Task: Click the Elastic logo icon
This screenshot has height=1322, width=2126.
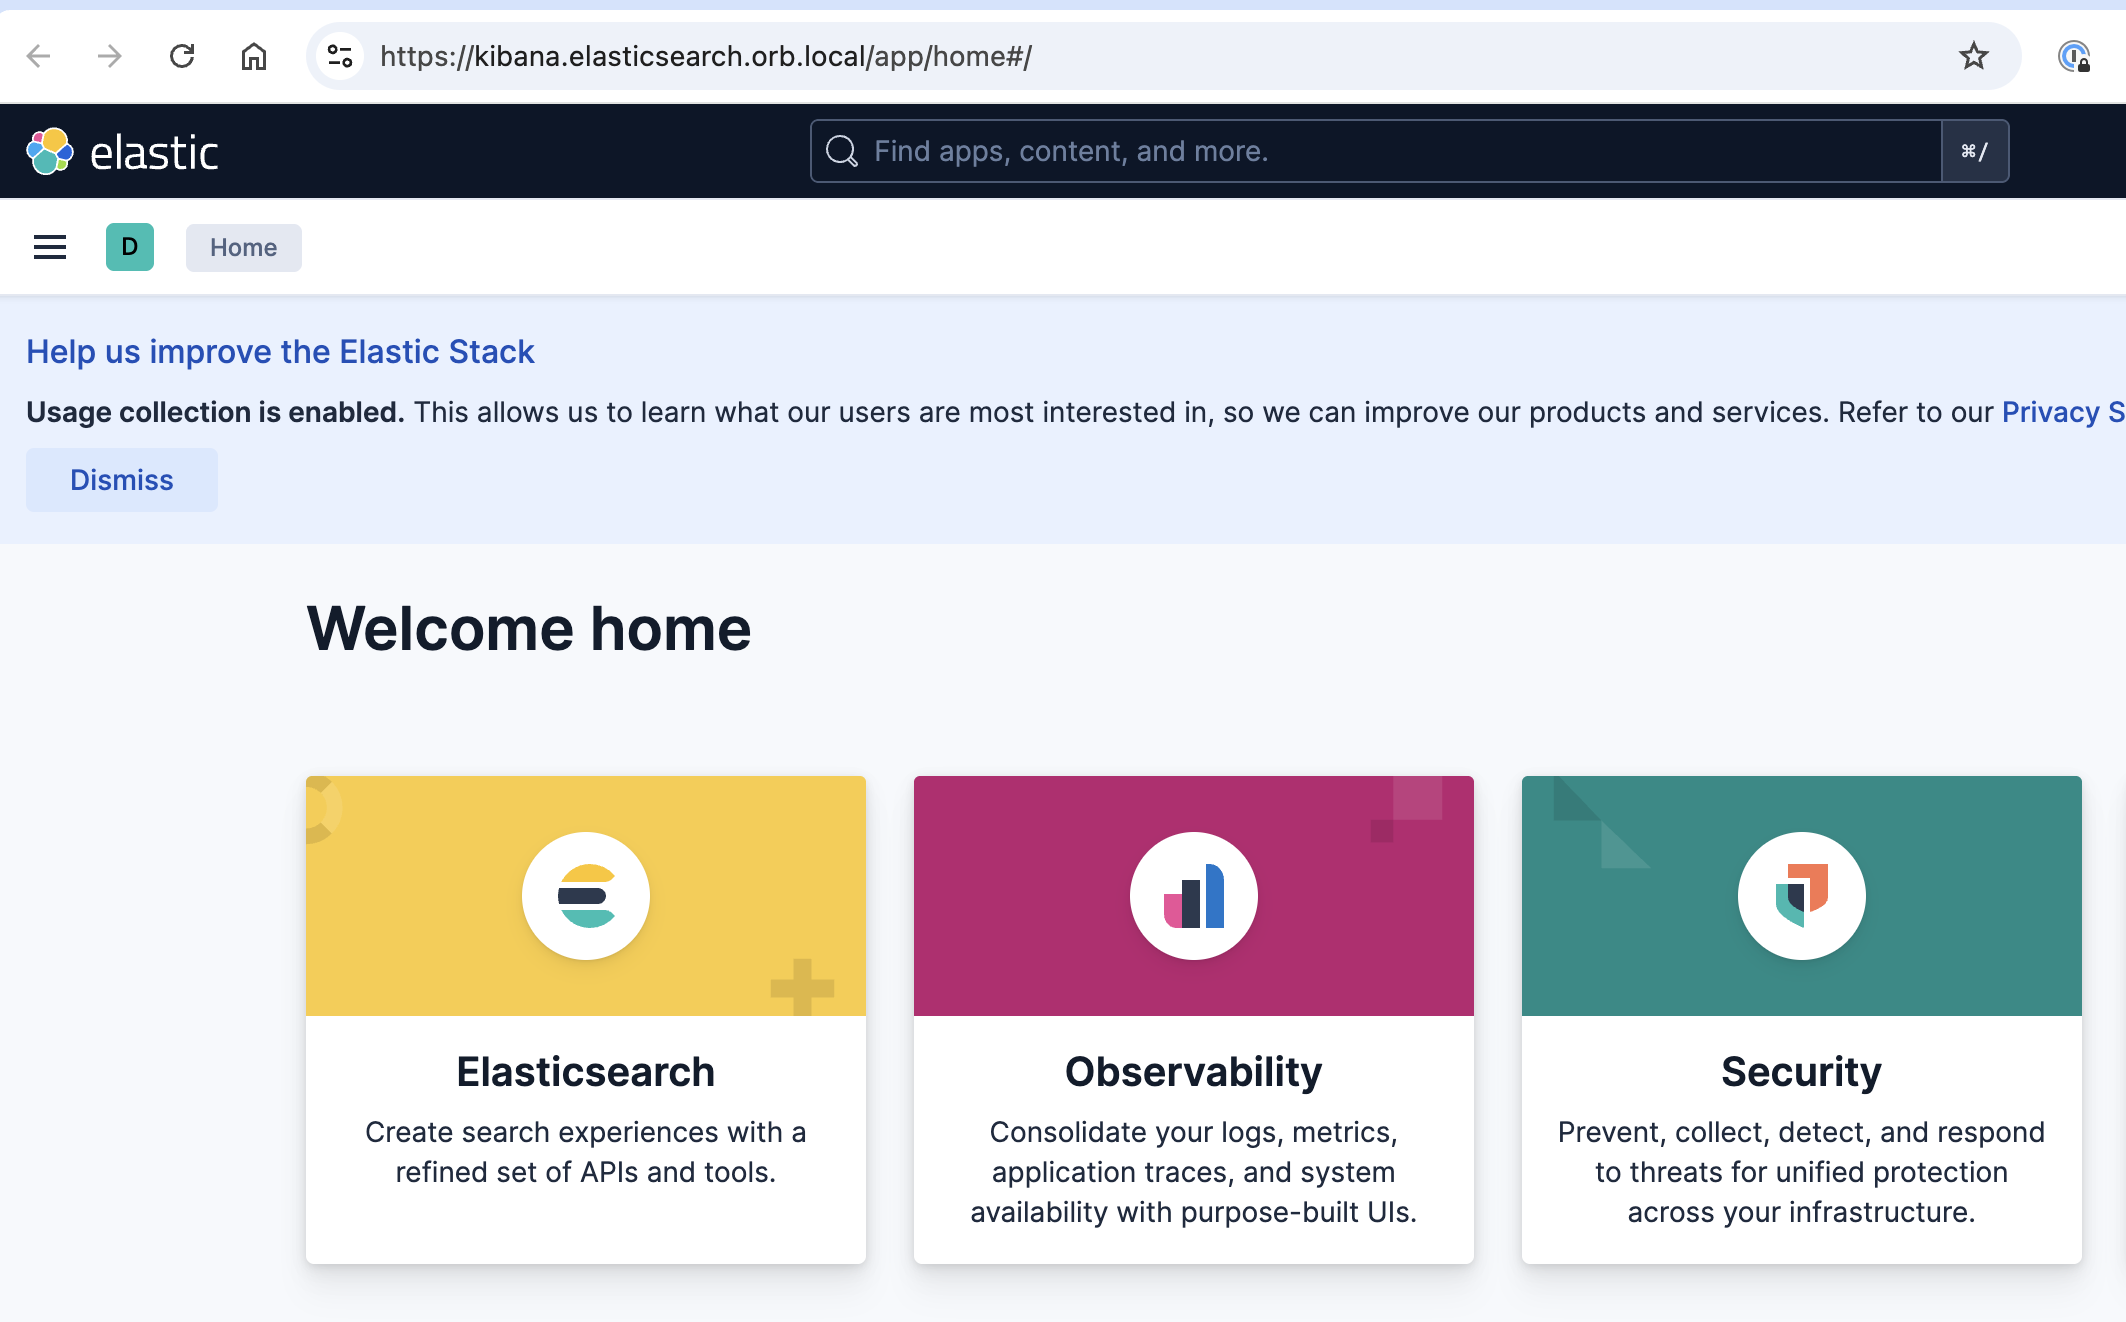Action: [50, 152]
